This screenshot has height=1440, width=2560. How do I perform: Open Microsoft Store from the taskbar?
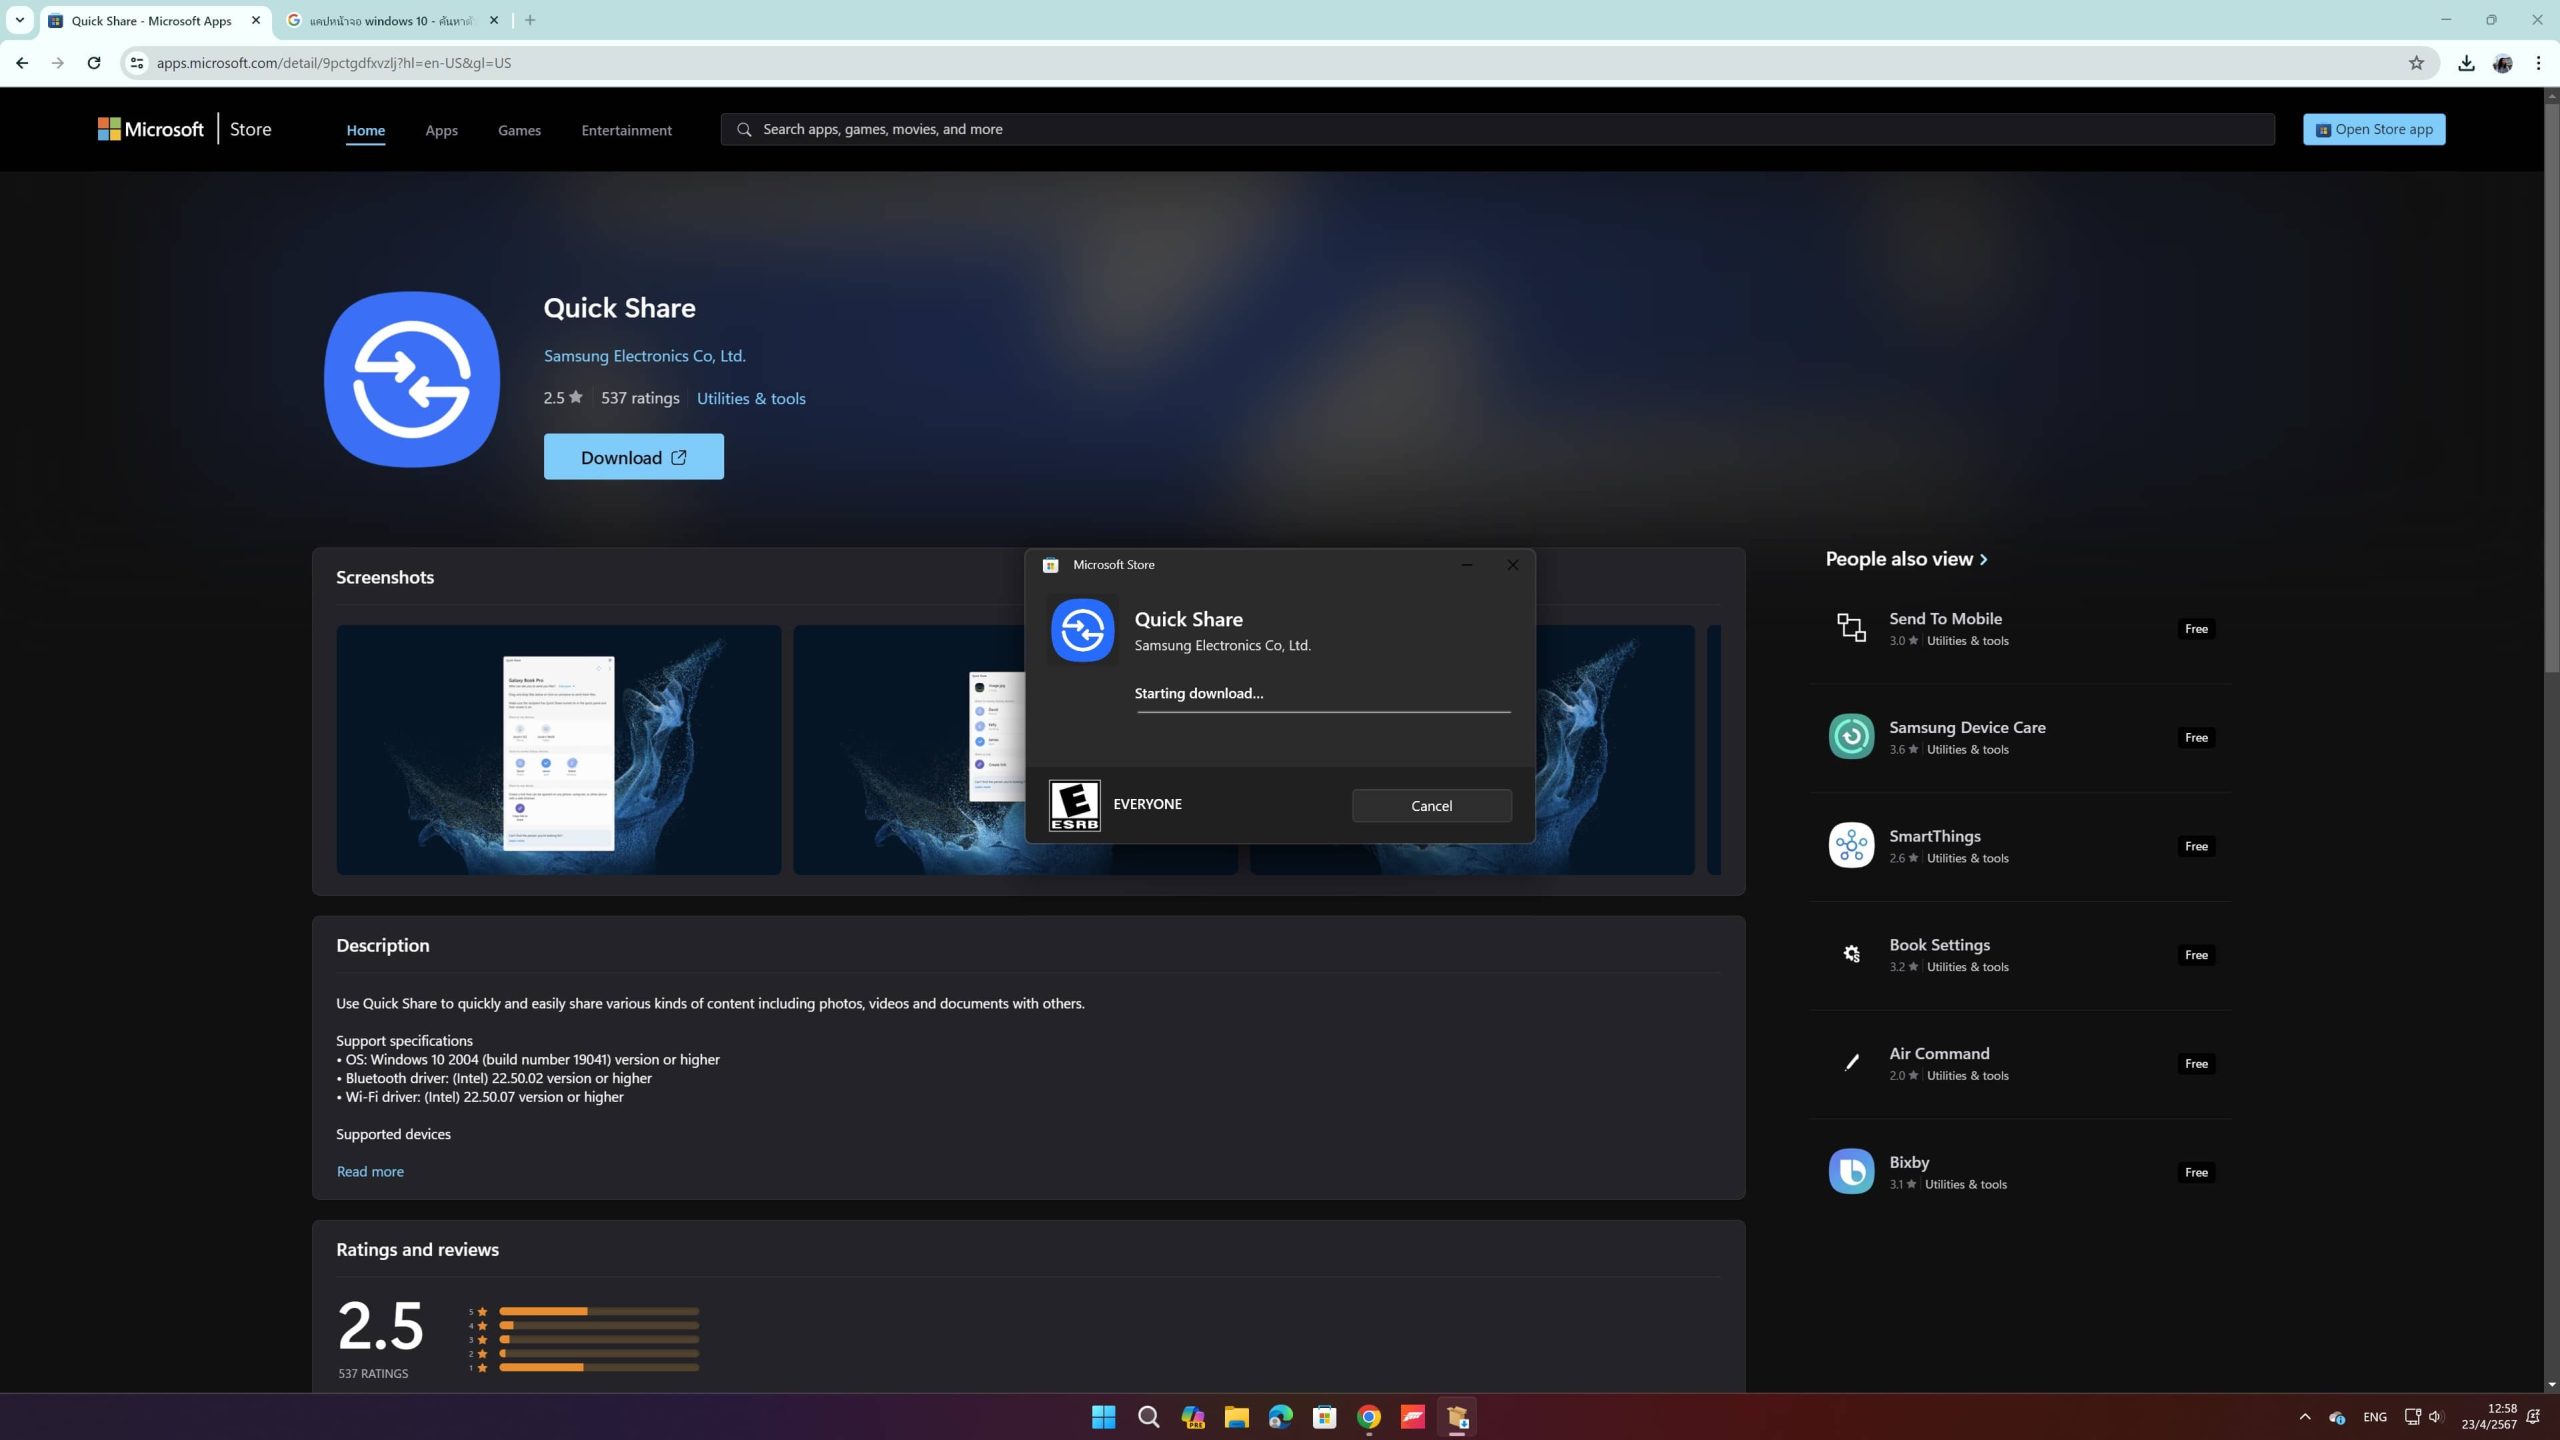pyautogui.click(x=1324, y=1417)
